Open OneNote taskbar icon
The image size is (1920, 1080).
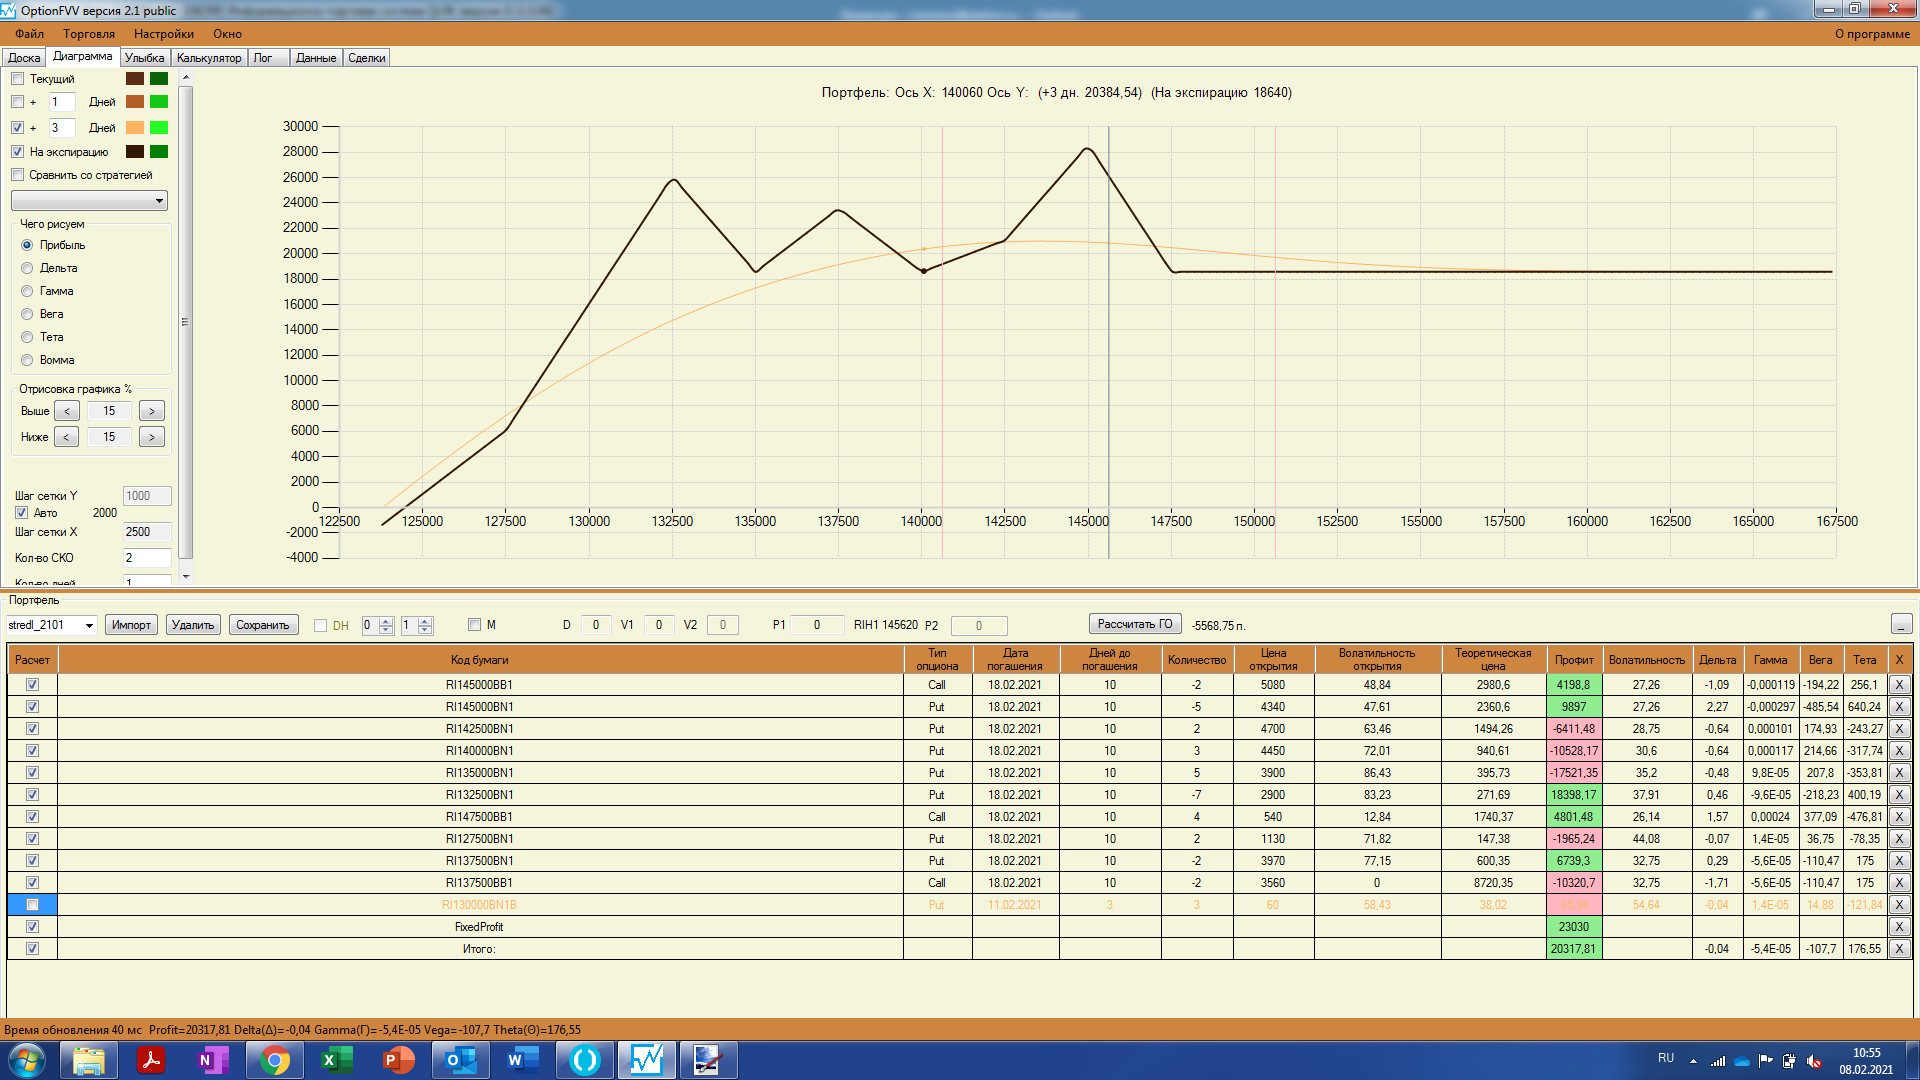213,1060
